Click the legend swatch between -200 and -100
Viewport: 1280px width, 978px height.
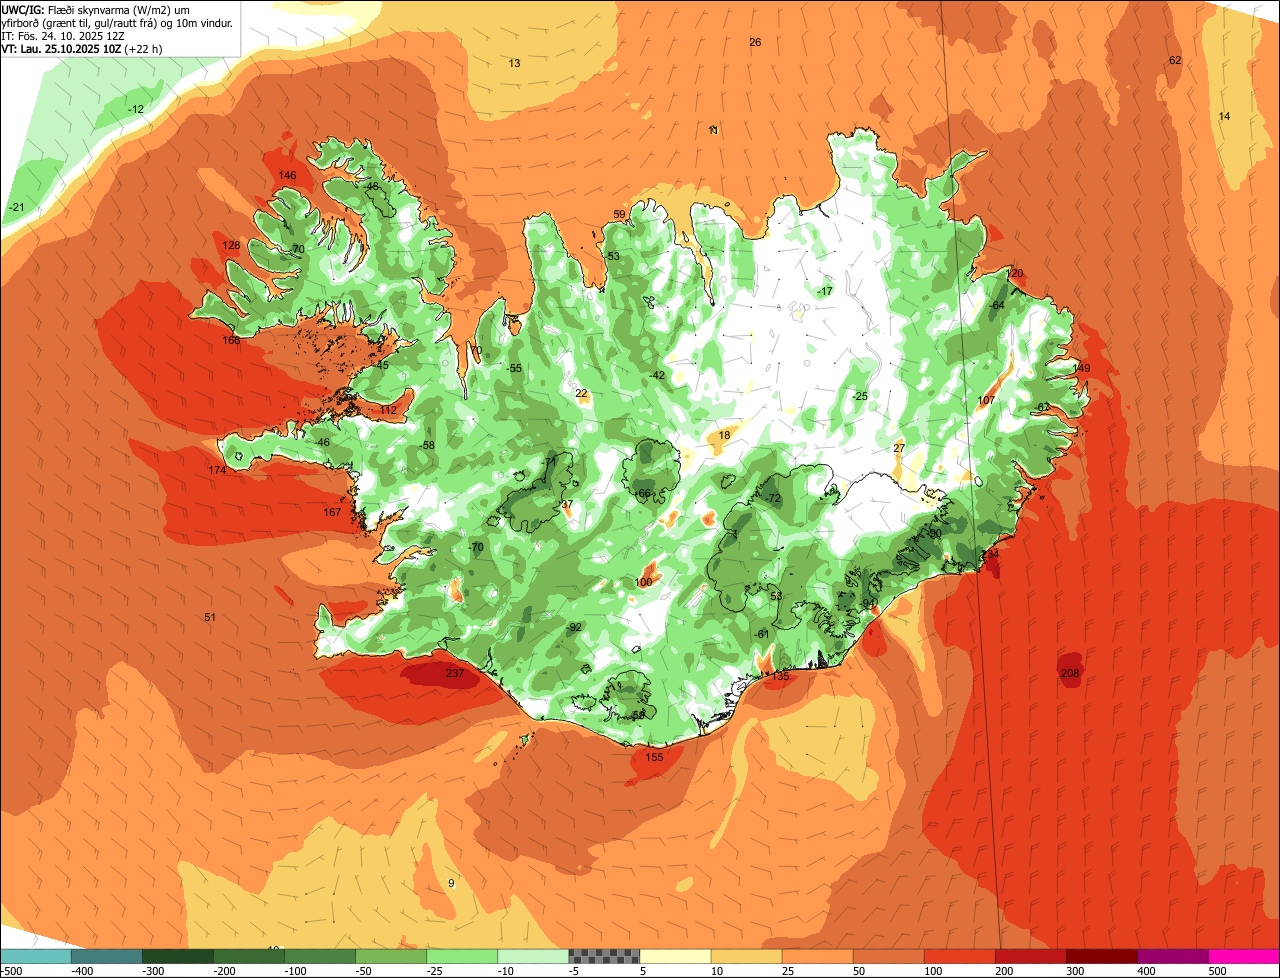click(249, 956)
